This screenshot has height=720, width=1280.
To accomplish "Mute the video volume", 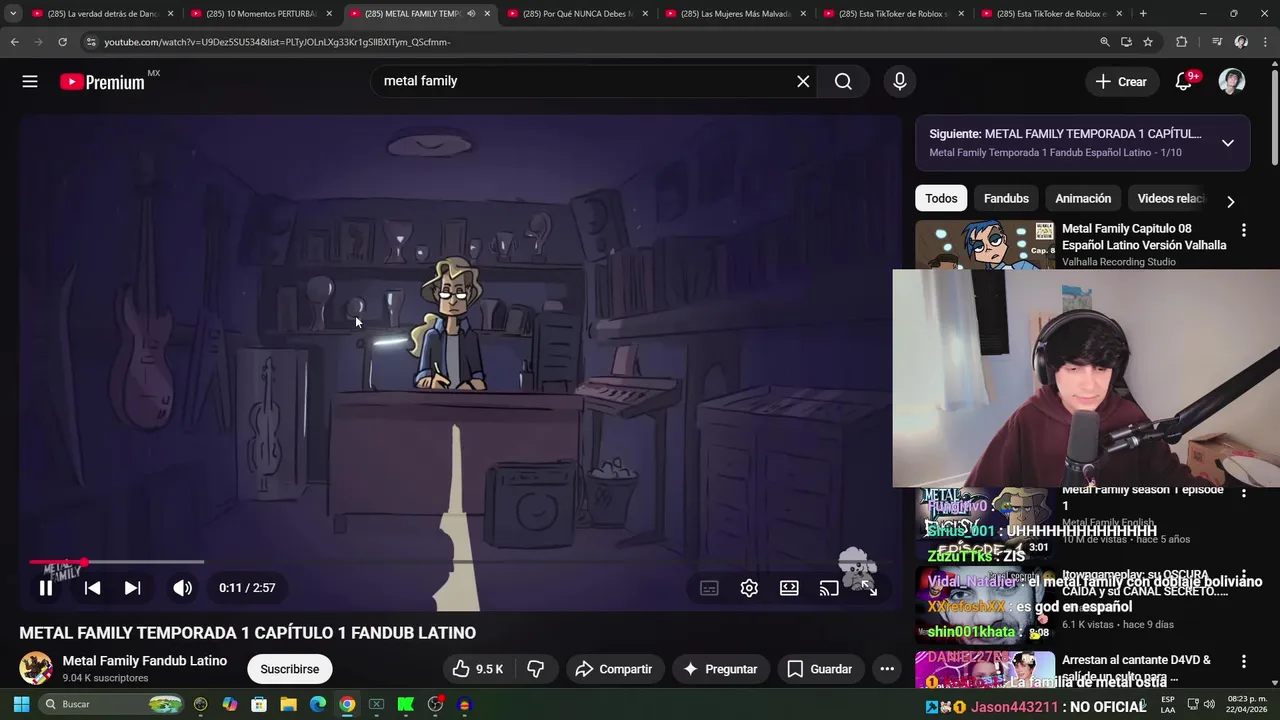I will (x=182, y=588).
